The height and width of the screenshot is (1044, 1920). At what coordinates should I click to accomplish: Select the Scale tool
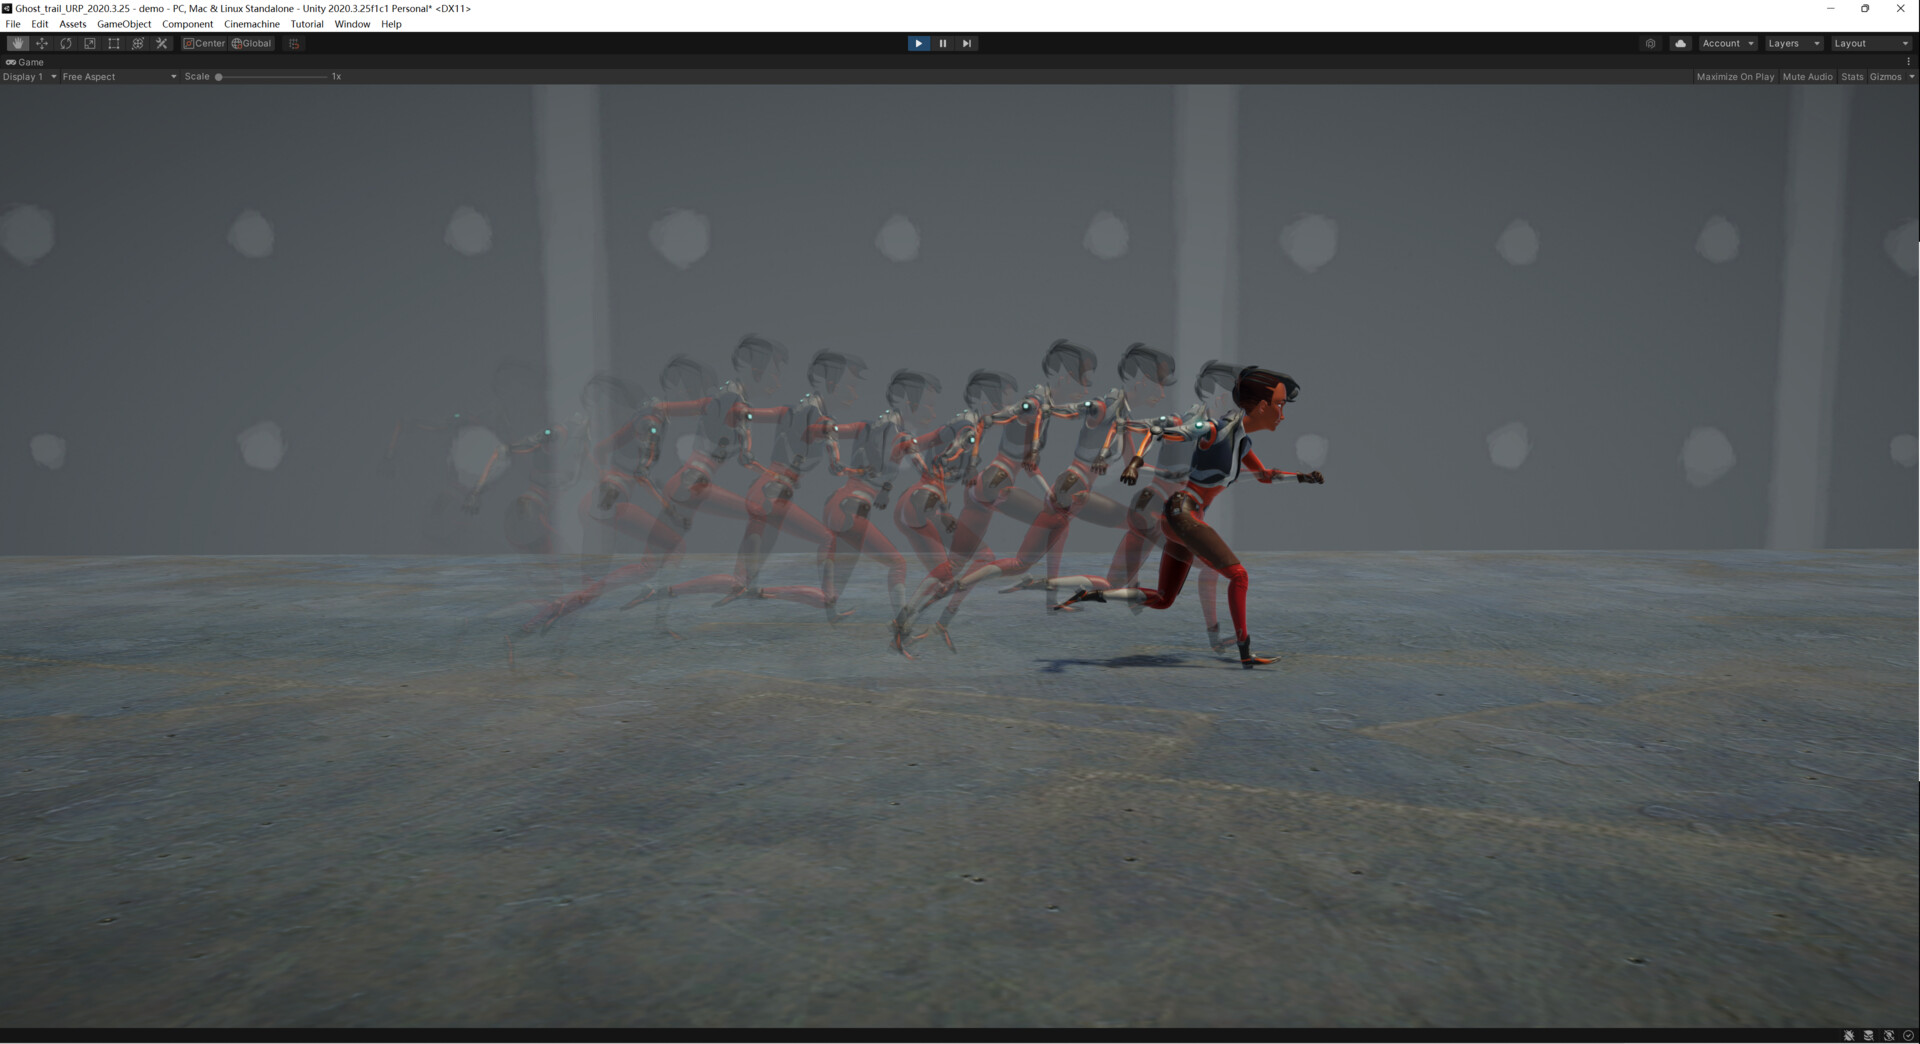tap(90, 43)
